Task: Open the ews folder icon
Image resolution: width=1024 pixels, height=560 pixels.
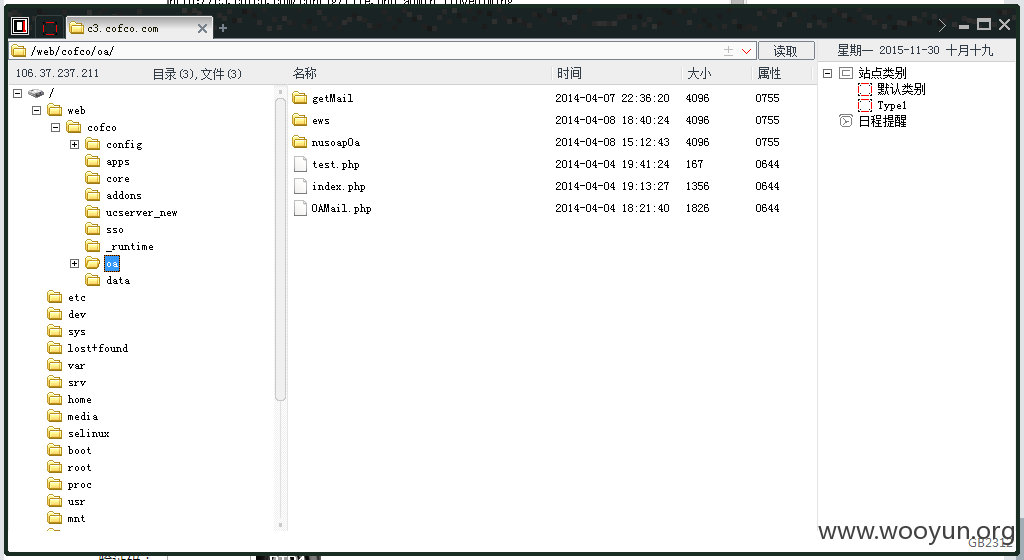Action: tap(300, 120)
